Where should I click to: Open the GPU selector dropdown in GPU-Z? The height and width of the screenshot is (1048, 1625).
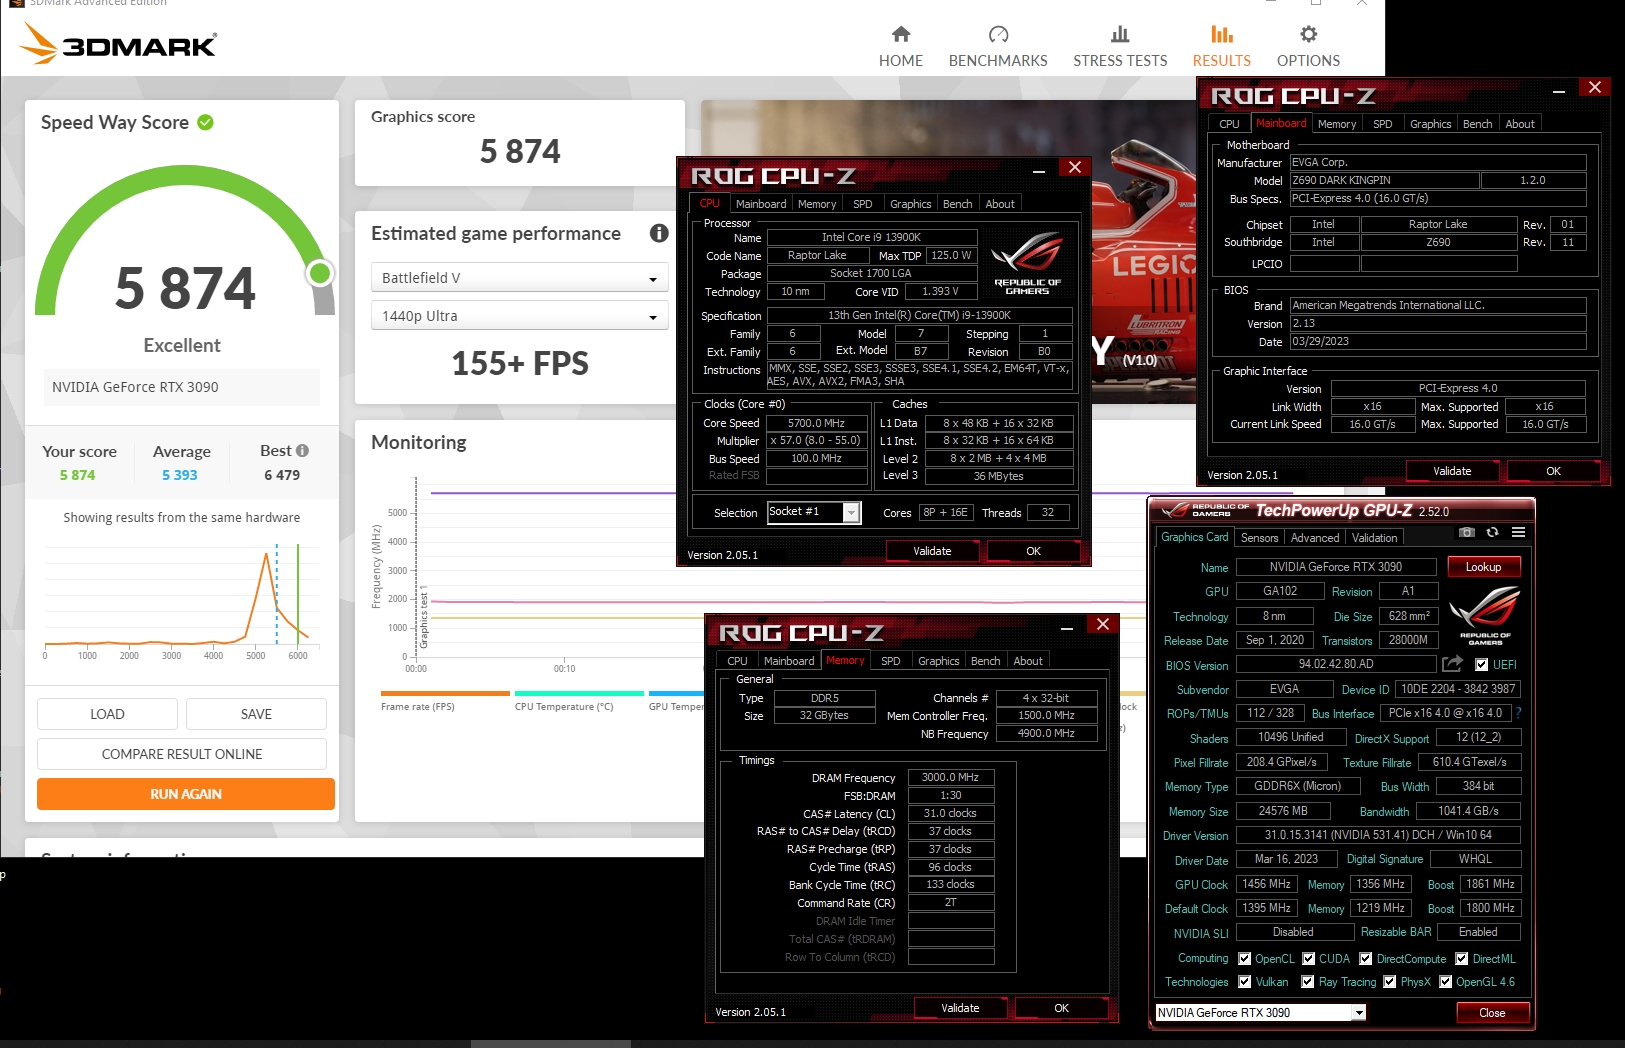[x=1260, y=1012]
